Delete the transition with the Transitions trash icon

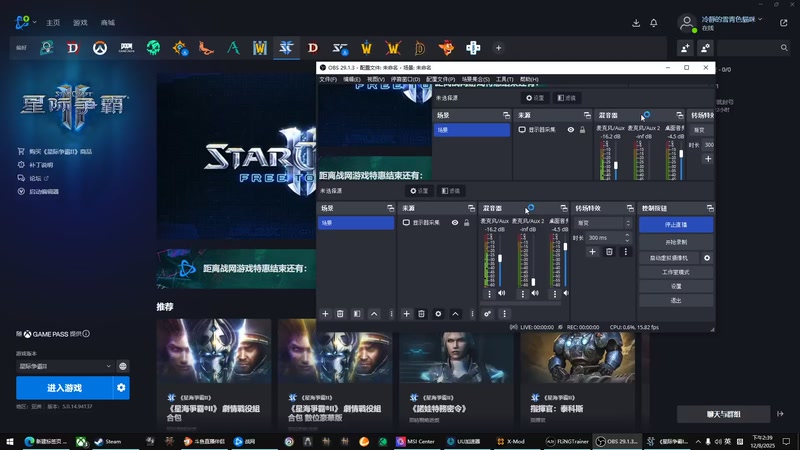coord(609,252)
